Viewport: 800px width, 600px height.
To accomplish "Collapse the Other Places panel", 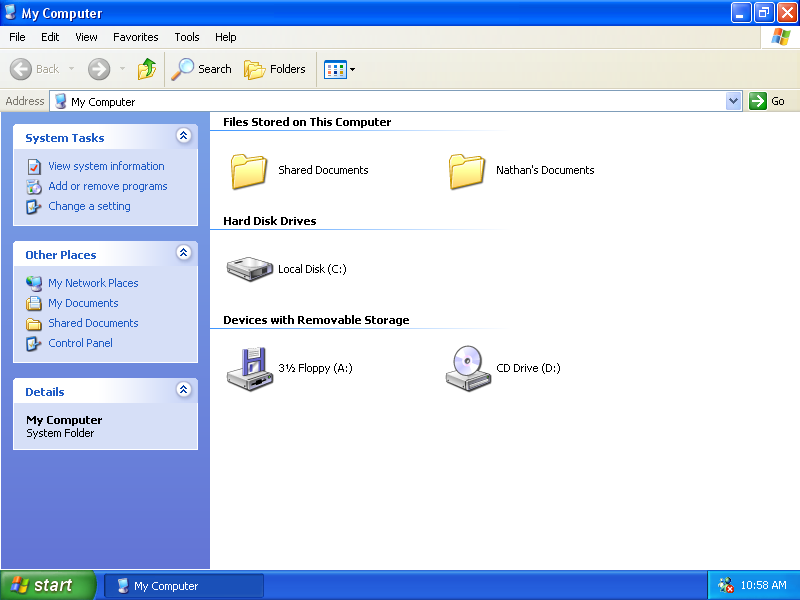I will [x=183, y=253].
